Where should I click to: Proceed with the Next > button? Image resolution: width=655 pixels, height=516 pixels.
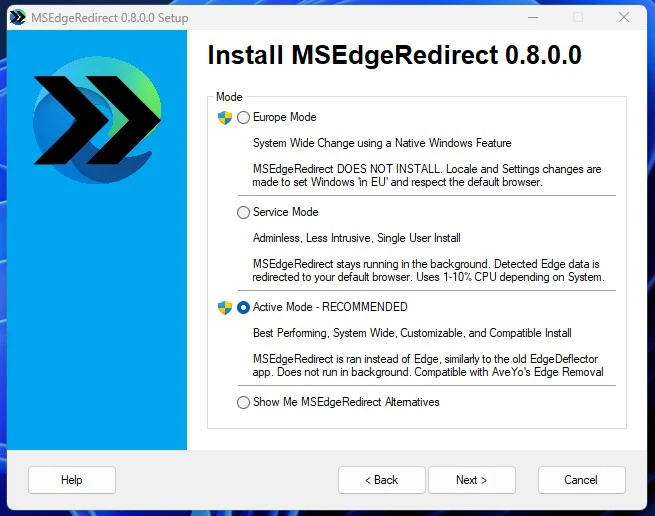coord(472,480)
